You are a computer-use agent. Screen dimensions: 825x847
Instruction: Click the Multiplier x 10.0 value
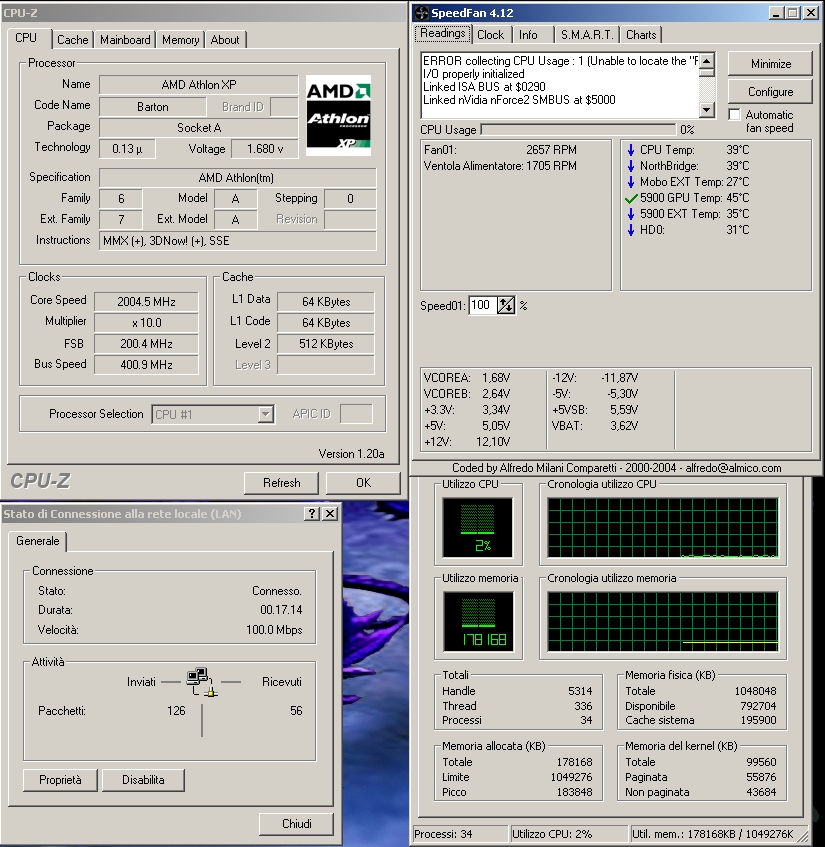[146, 323]
